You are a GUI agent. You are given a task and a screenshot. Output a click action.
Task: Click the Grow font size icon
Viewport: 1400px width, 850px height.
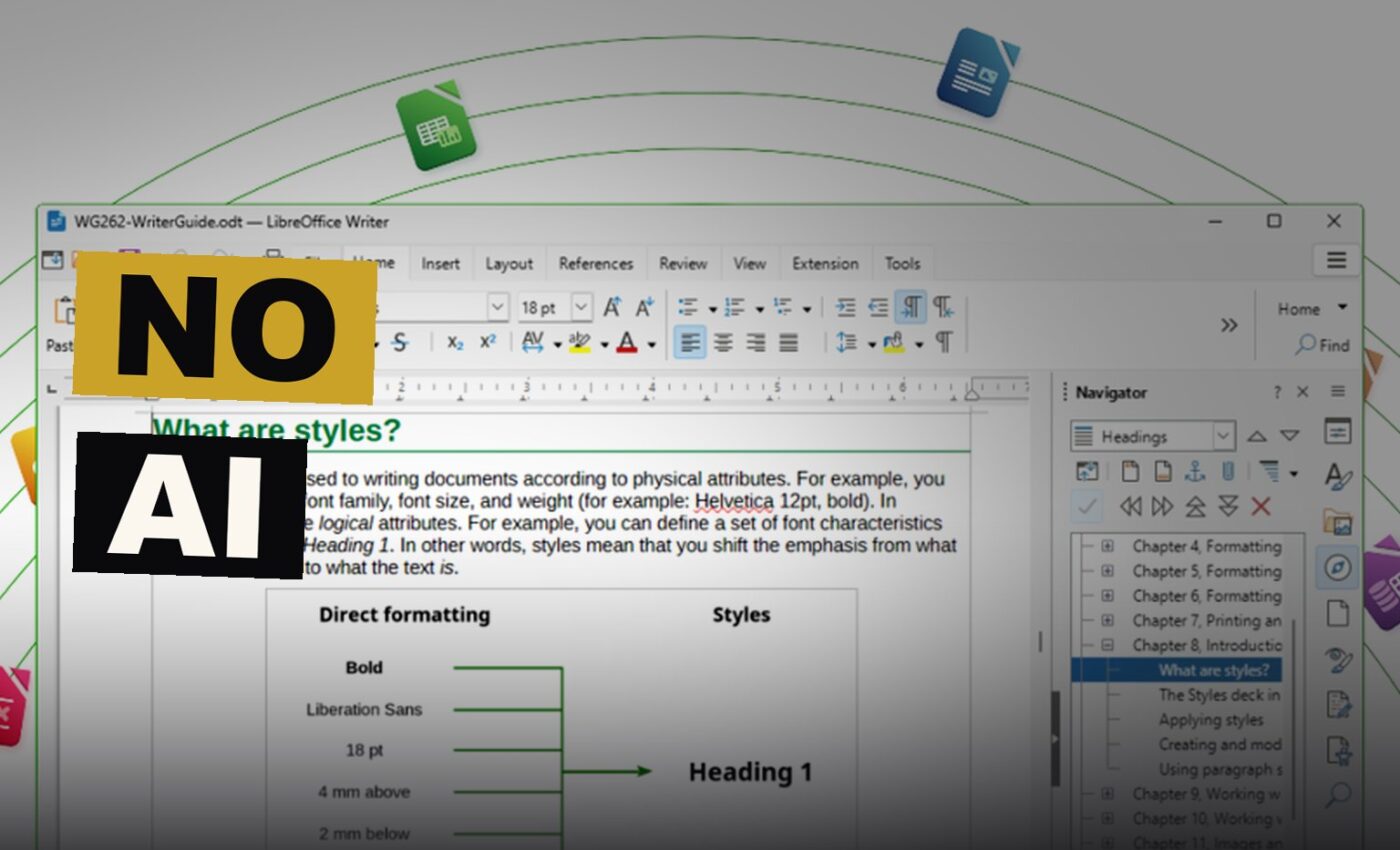pyautogui.click(x=612, y=307)
